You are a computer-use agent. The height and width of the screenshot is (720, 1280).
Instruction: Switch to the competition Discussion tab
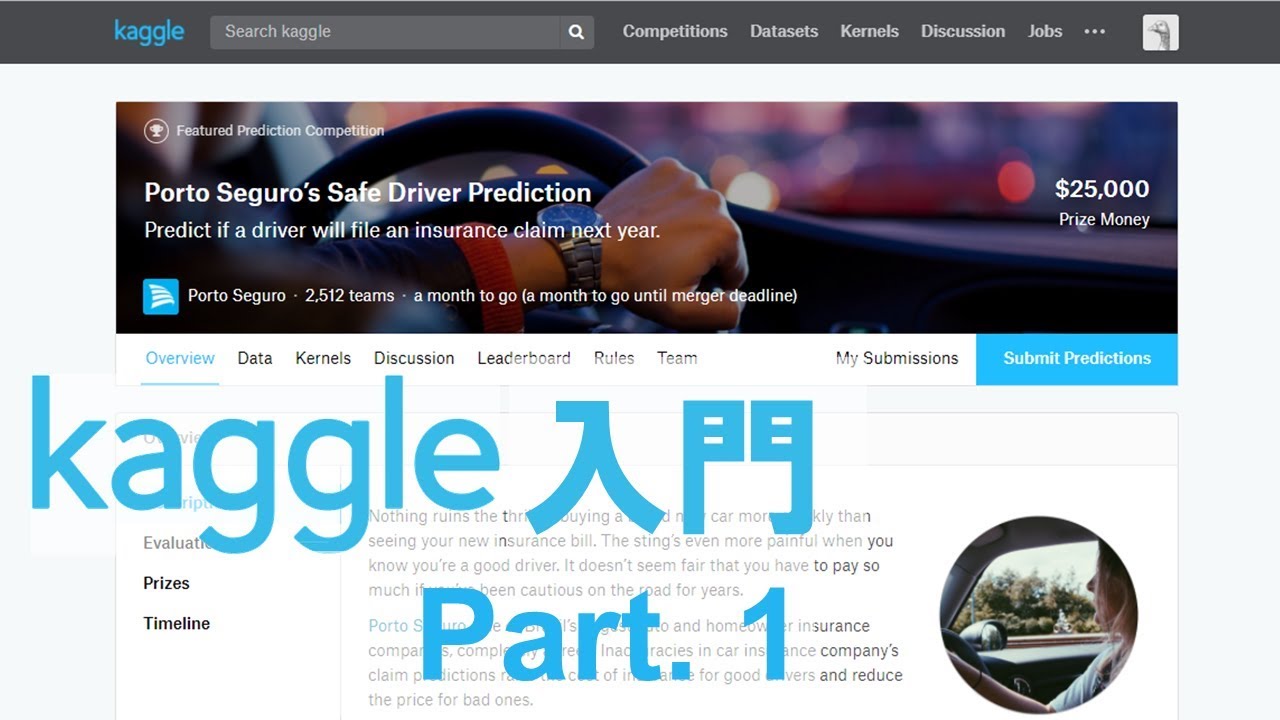414,358
